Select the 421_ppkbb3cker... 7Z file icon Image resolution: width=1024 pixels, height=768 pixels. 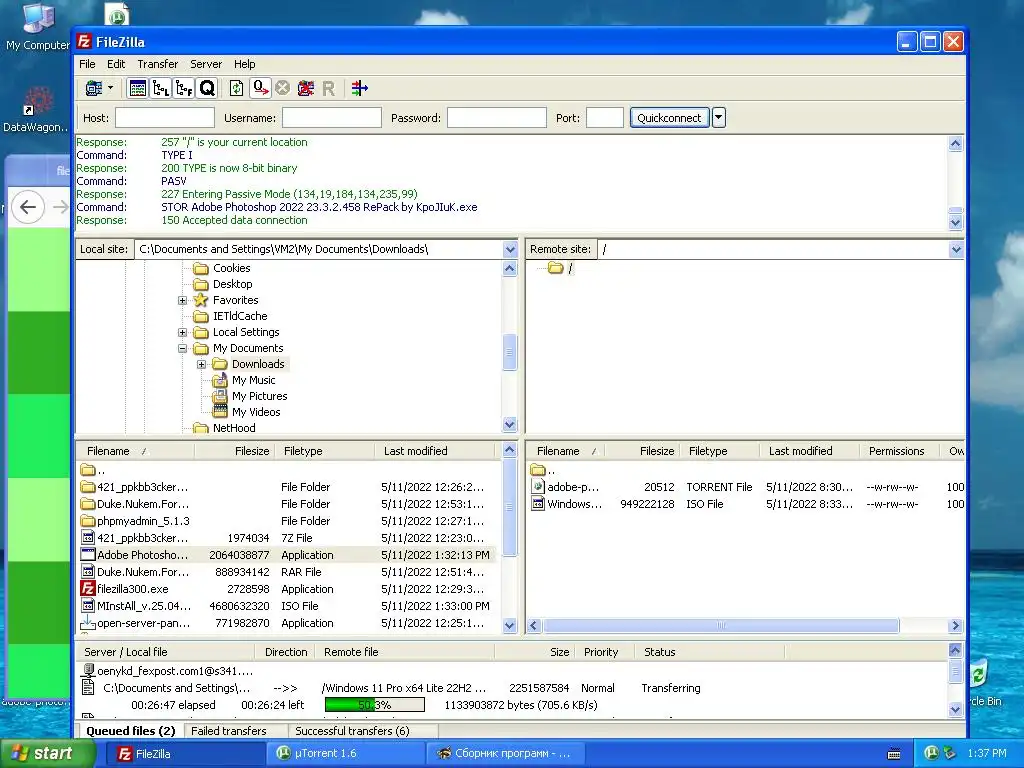88,538
